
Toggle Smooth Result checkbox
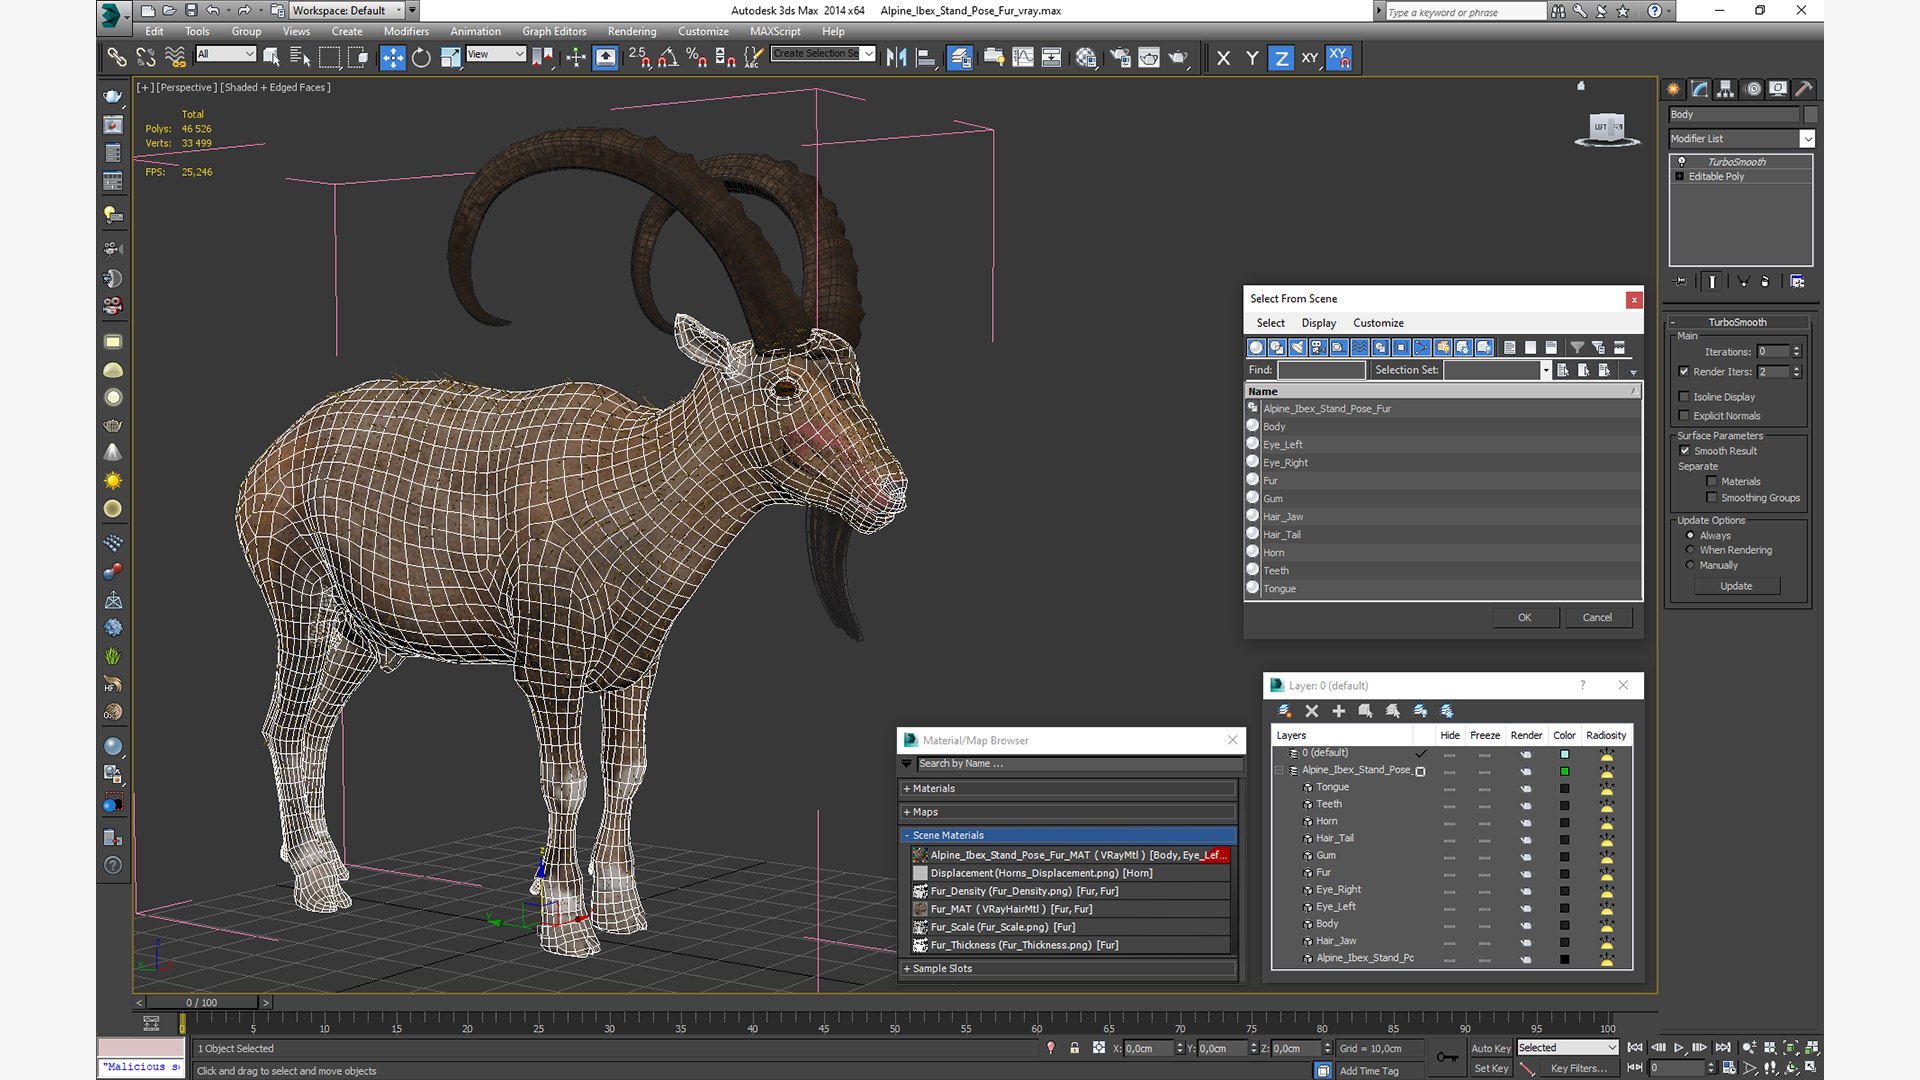click(x=1685, y=450)
